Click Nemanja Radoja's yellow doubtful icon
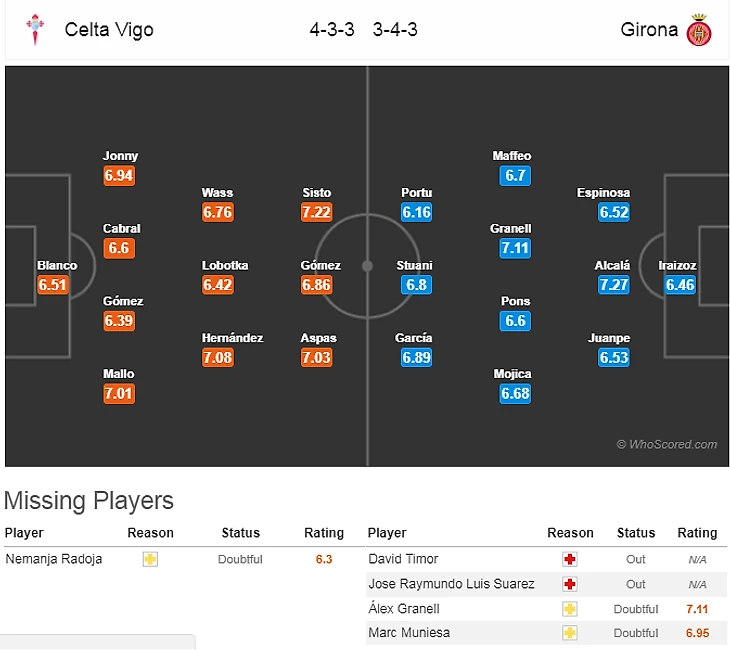Screen dimensions: 730x651 pyautogui.click(x=150, y=559)
